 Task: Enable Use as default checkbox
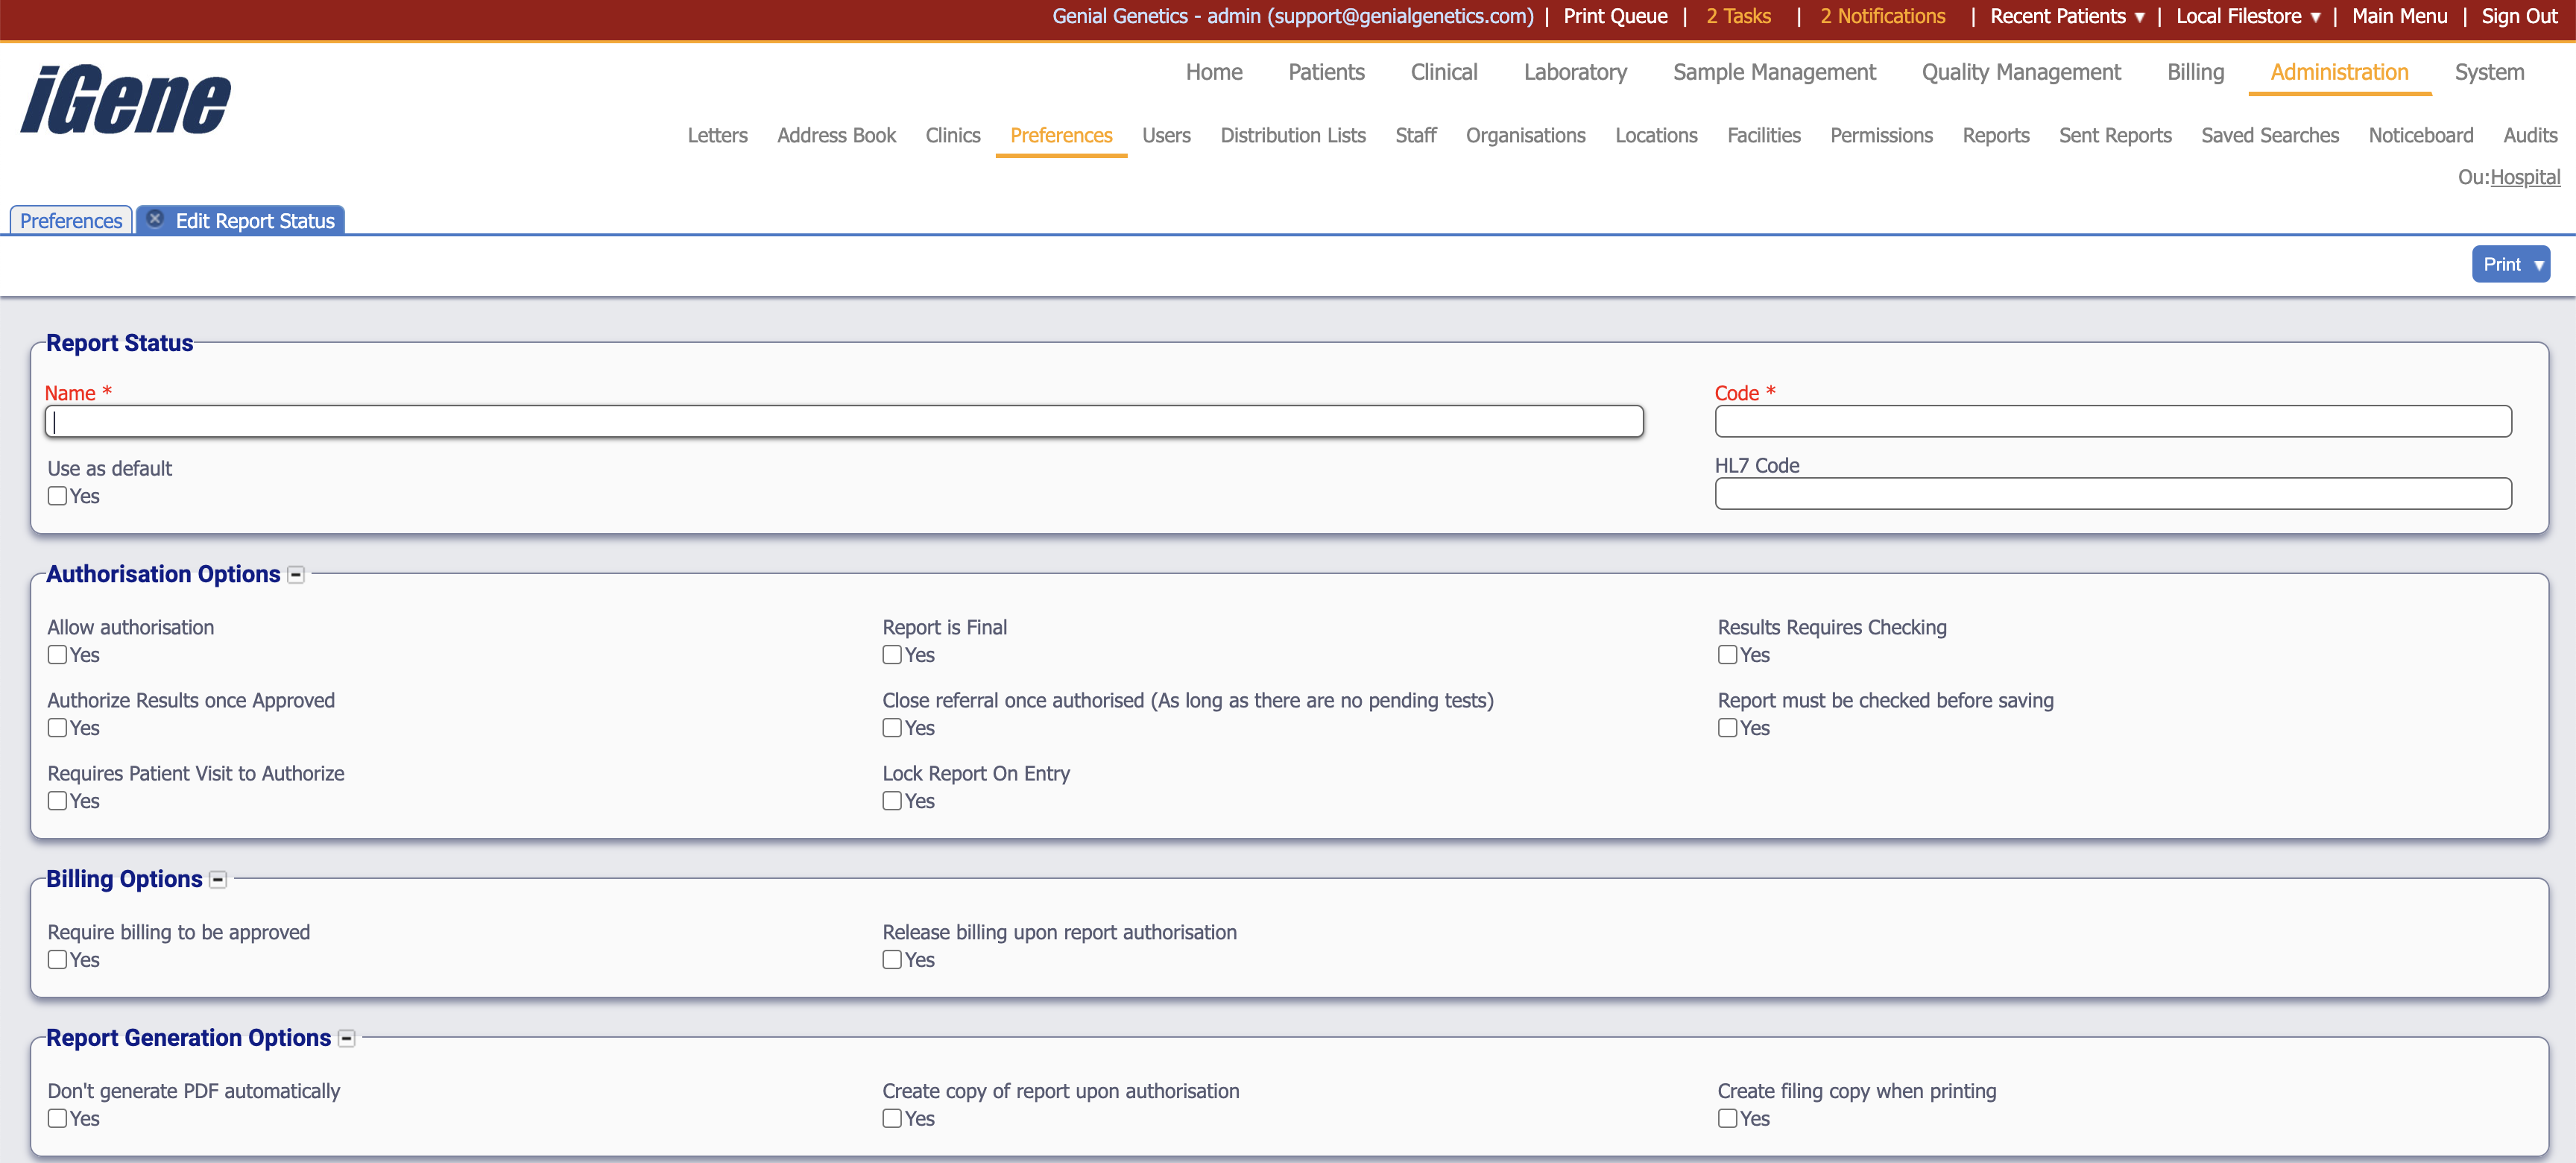coord(58,496)
